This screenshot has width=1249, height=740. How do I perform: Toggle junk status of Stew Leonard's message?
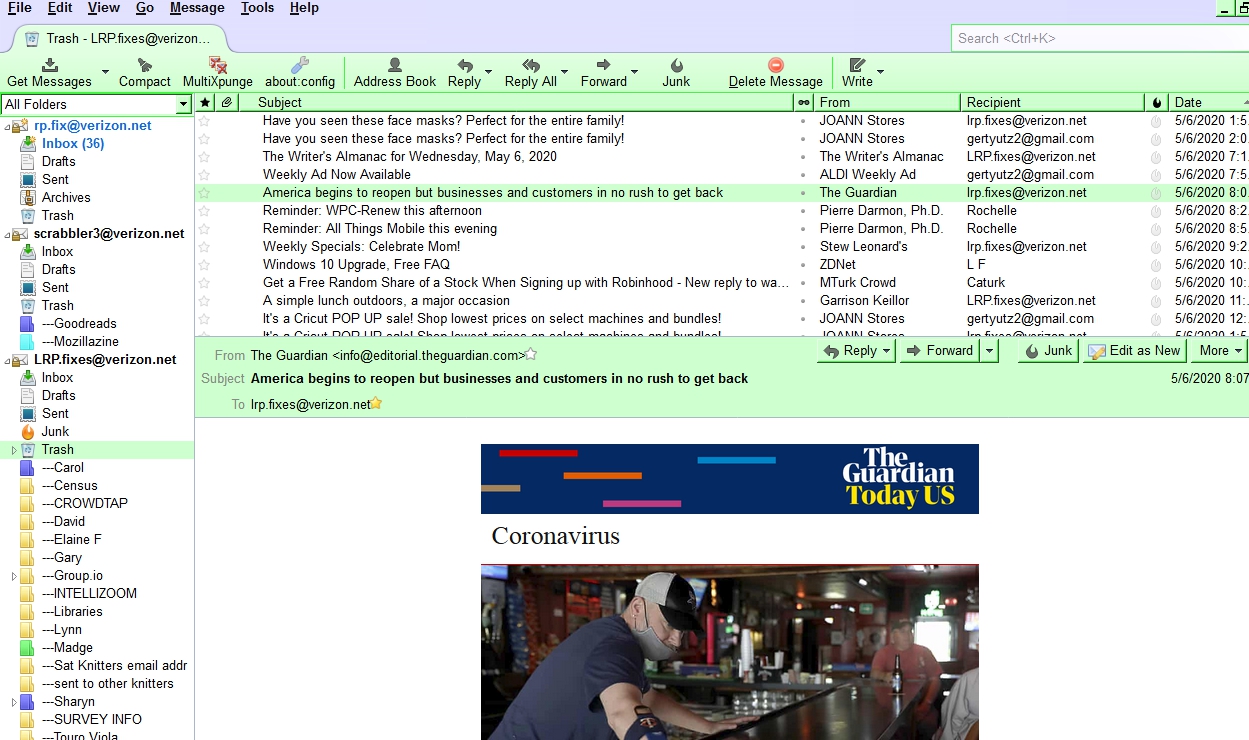(x=1156, y=246)
